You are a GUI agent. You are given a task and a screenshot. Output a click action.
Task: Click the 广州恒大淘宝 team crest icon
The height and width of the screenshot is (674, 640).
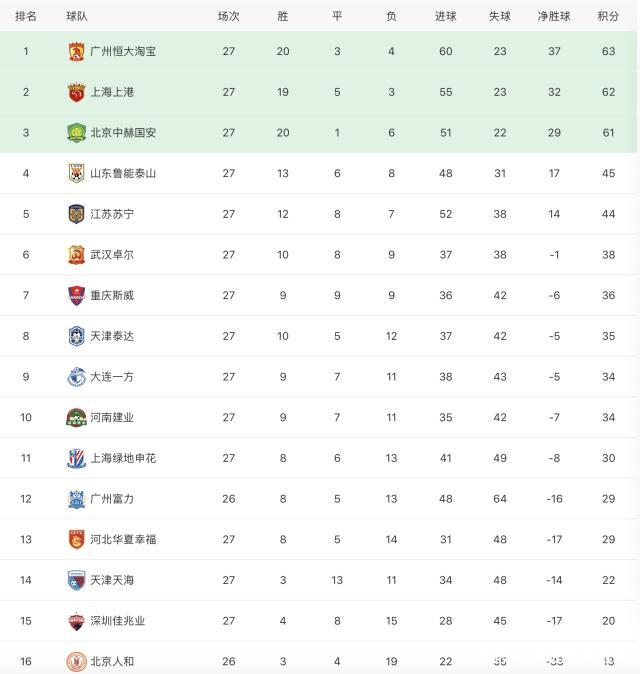point(76,51)
